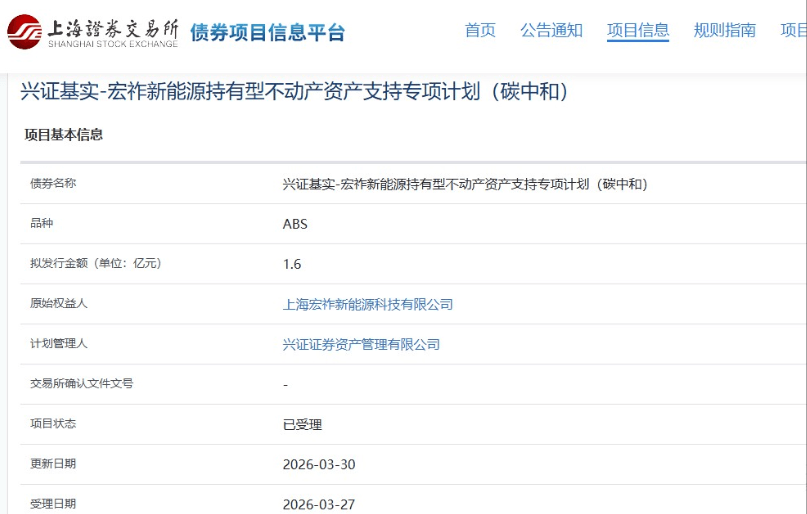Open the 规则指南 menu item
The width and height of the screenshot is (807, 514).
[724, 30]
